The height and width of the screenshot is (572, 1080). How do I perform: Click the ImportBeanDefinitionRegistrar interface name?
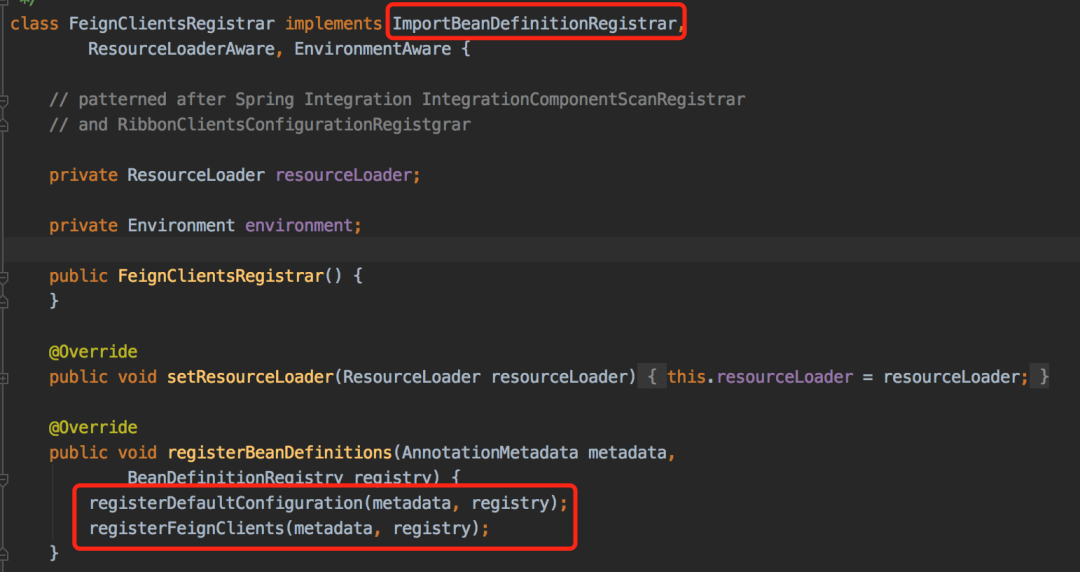(534, 24)
